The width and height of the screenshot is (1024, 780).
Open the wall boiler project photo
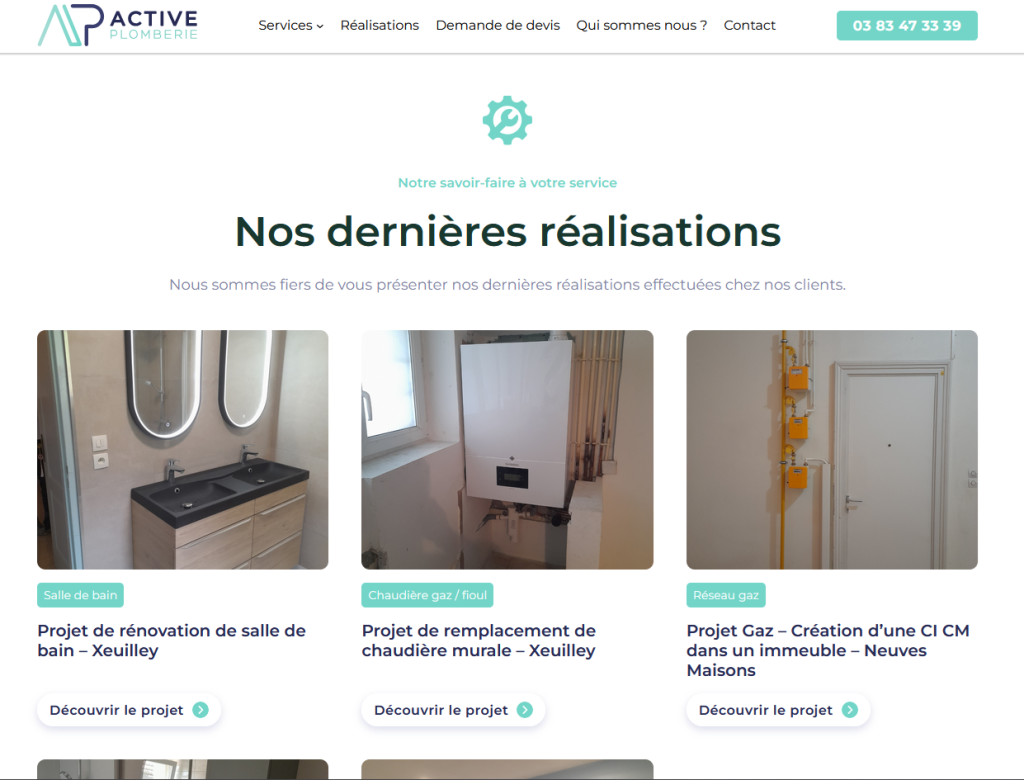tap(507, 449)
